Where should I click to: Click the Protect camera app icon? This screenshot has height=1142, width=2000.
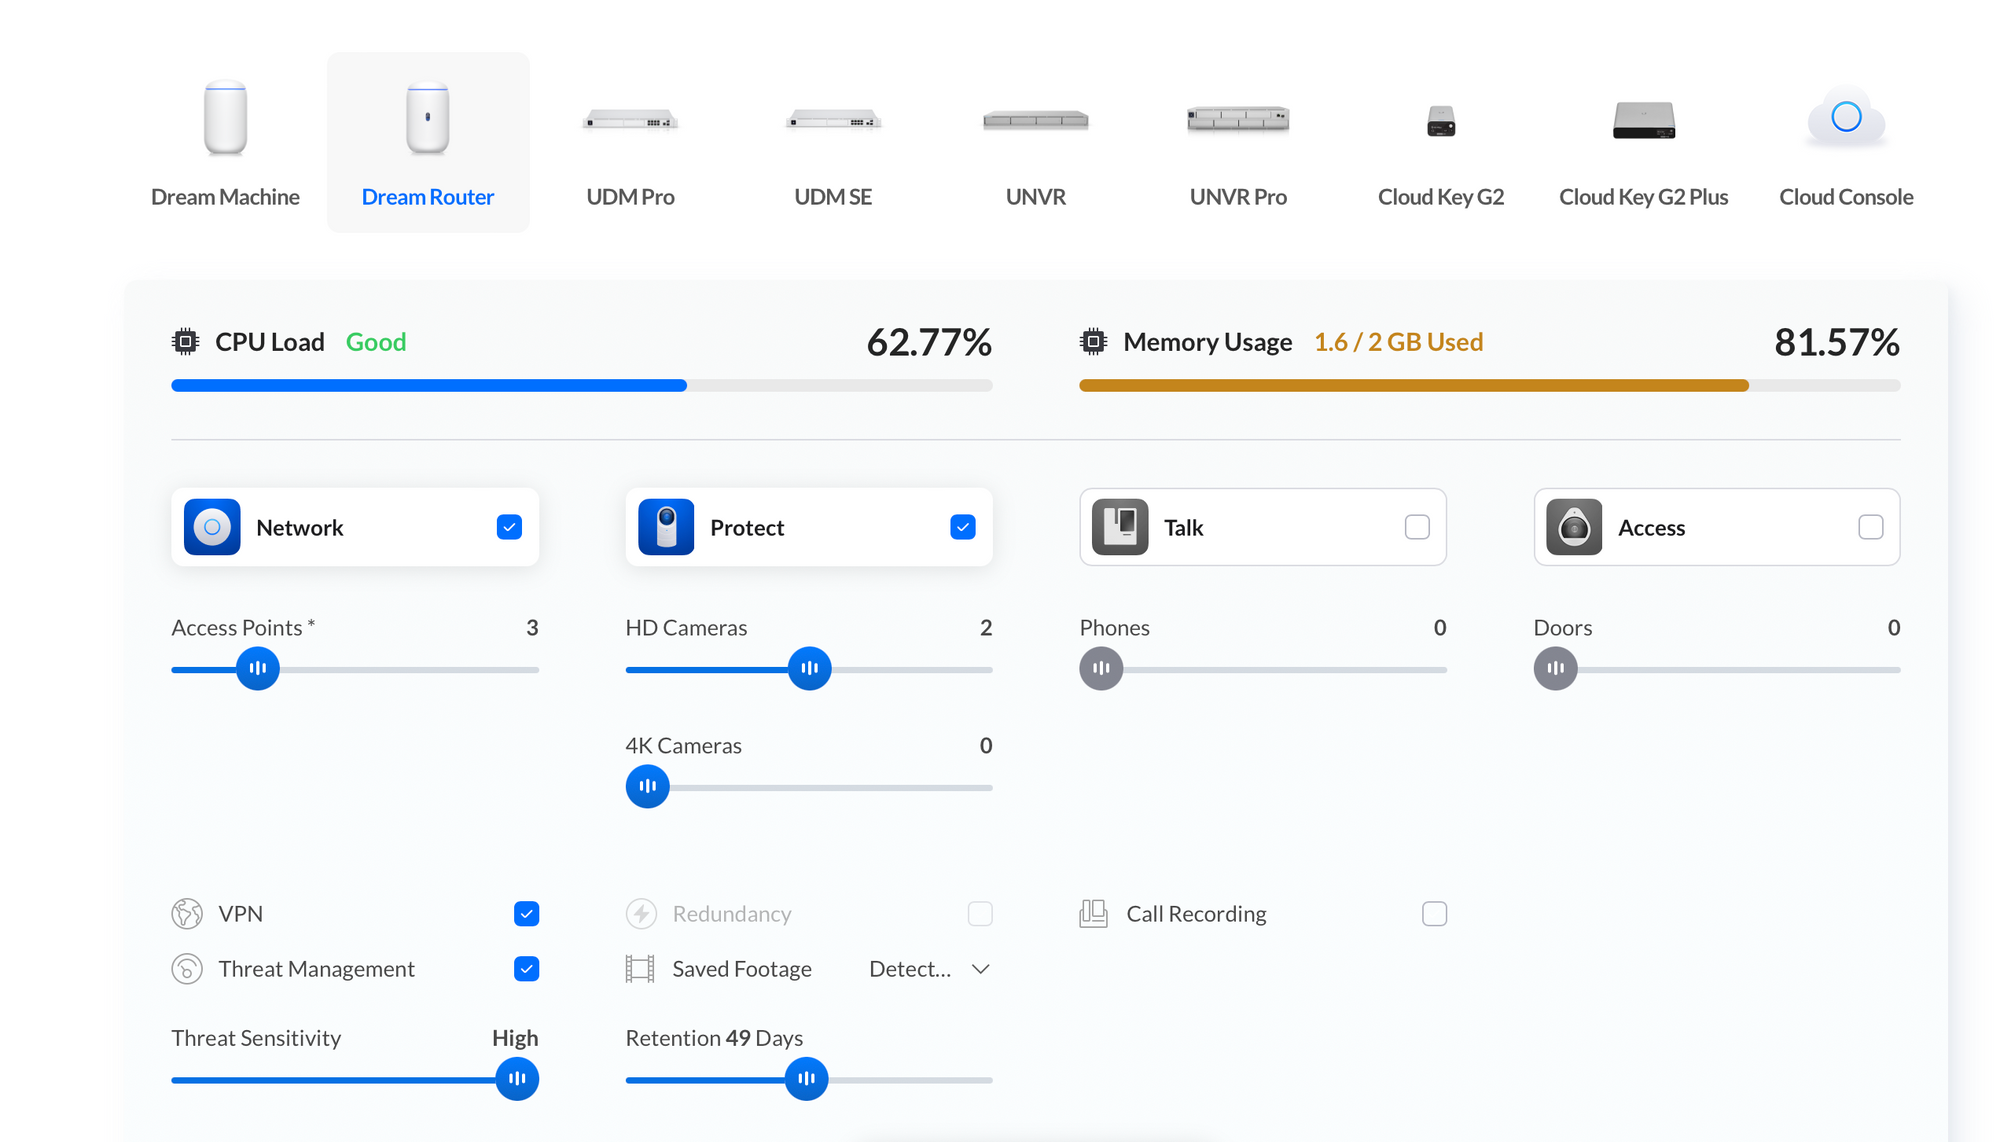point(666,527)
